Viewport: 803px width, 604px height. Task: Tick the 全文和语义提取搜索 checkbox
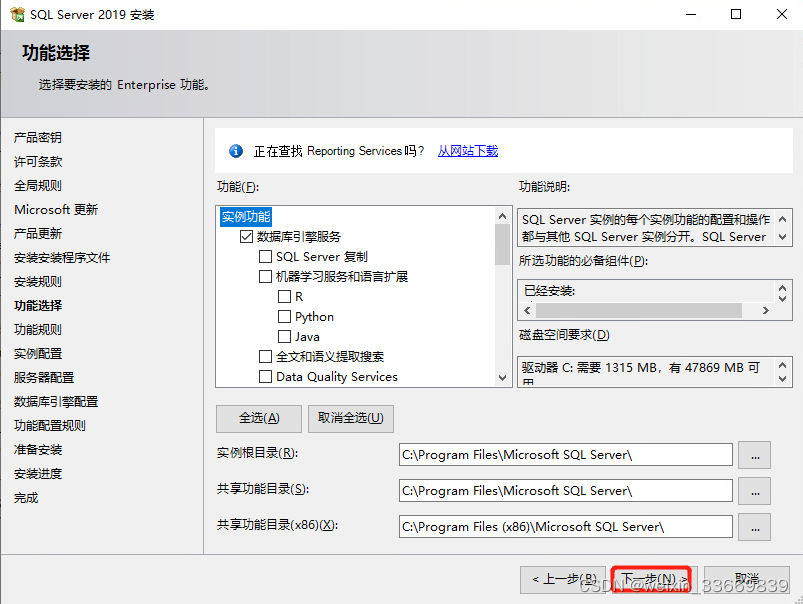point(265,357)
